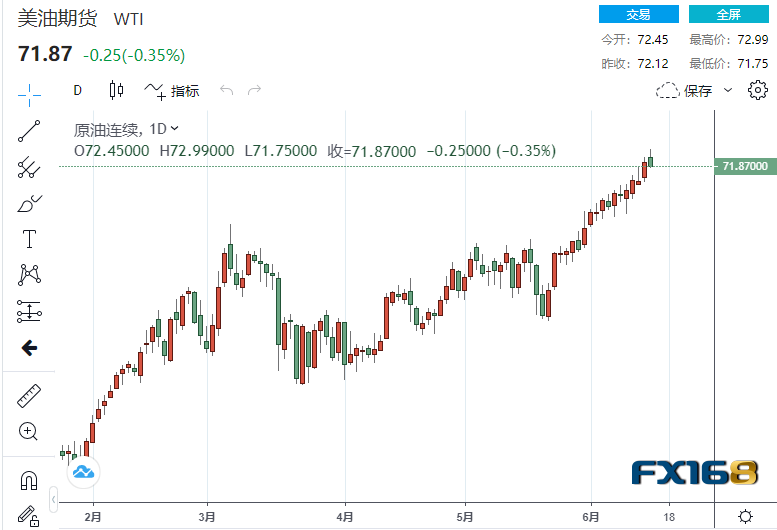Pick the brush drawing tool
Viewport: 777px width, 530px height.
pos(29,204)
